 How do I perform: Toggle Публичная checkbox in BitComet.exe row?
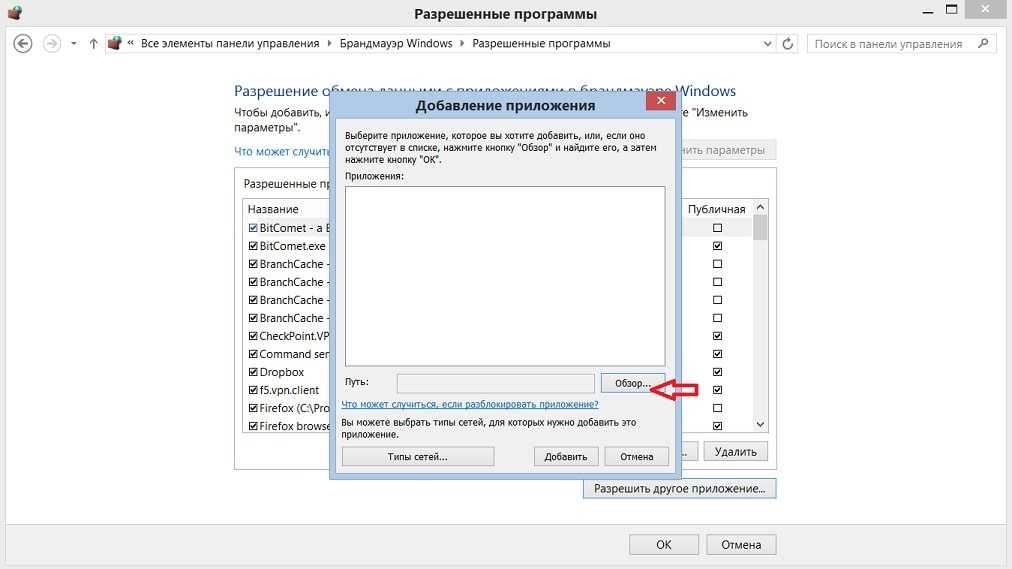coord(717,246)
